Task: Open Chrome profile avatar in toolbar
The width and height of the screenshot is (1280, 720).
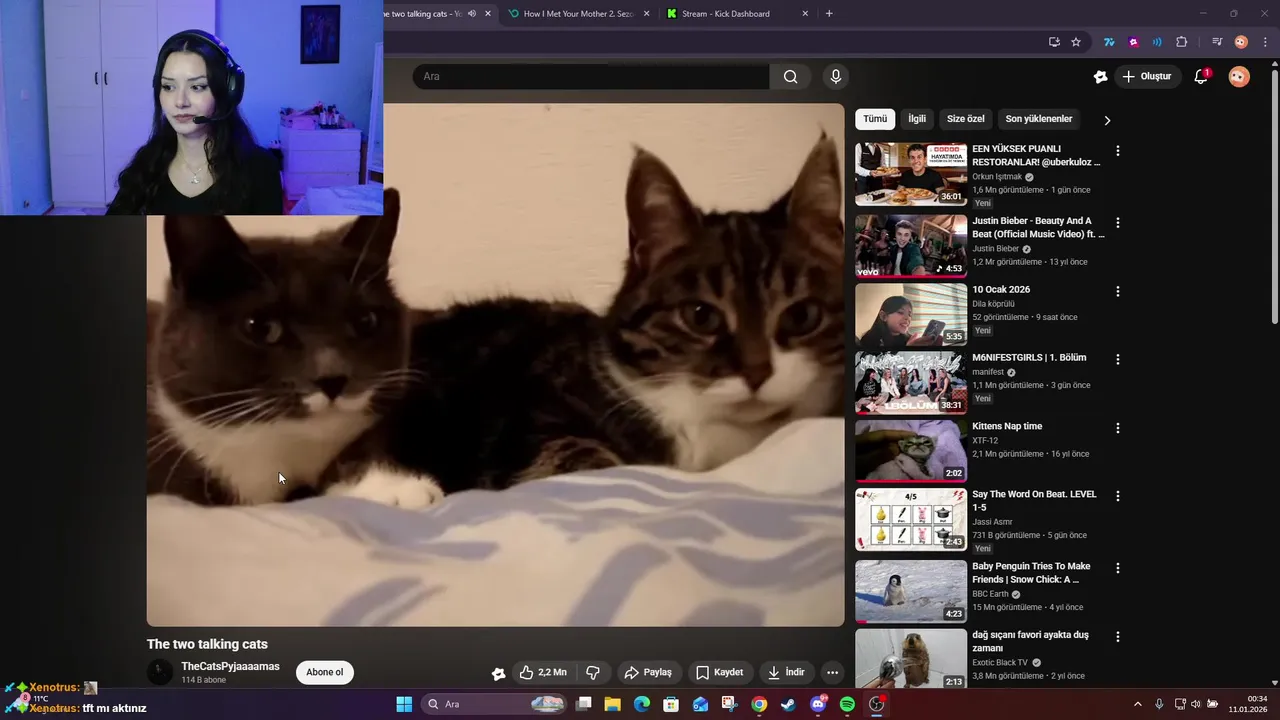Action: pyautogui.click(x=1241, y=42)
